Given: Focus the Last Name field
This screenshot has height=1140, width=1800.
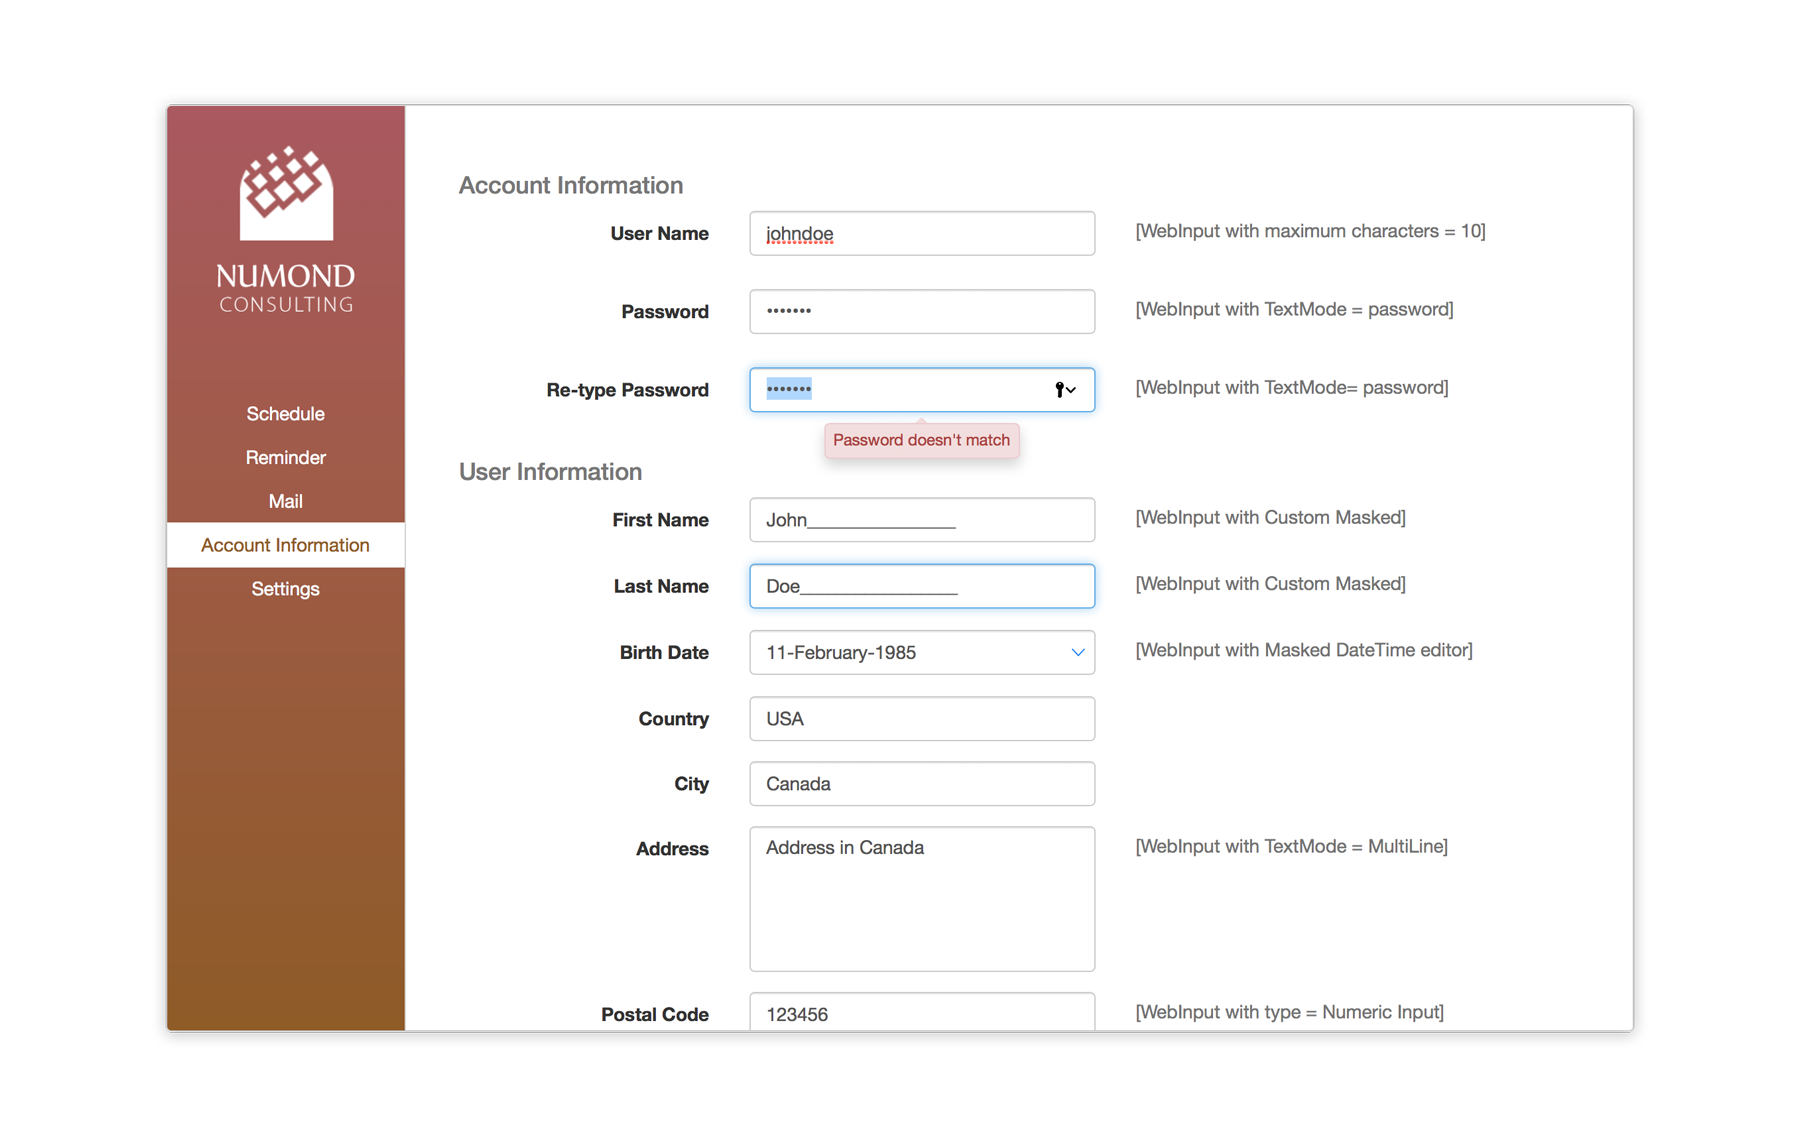Looking at the screenshot, I should [x=921, y=587].
